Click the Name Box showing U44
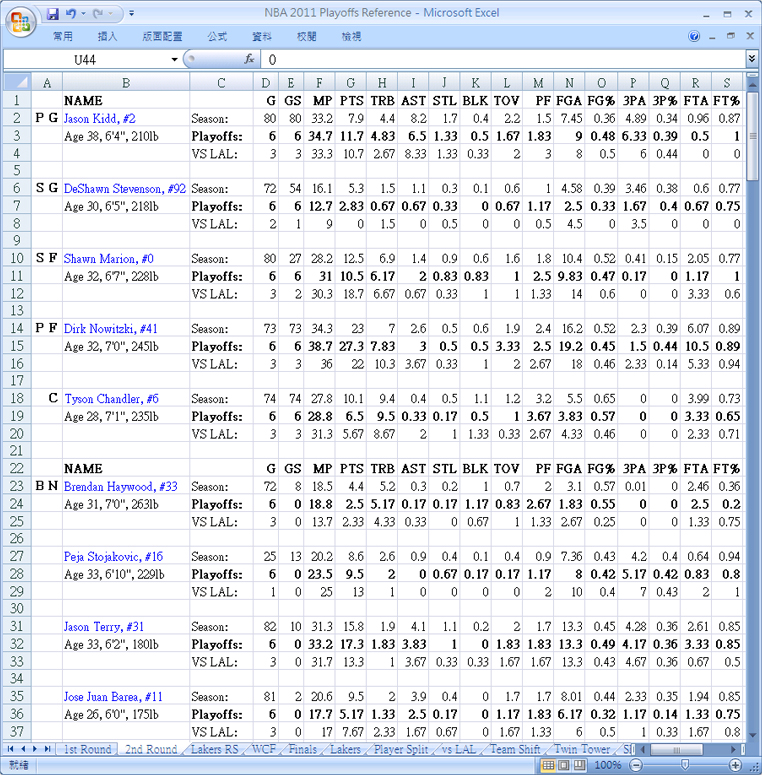 tap(85, 60)
